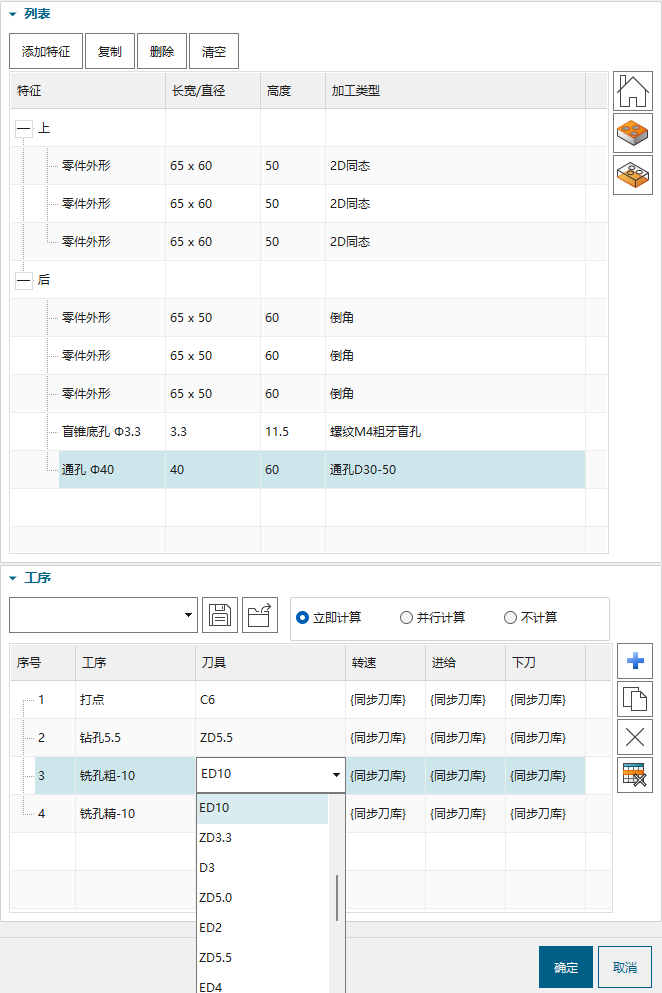This screenshot has height=993, width=662.
Task: Click tool cell ZD5.5 in row 2
Action: [271, 738]
